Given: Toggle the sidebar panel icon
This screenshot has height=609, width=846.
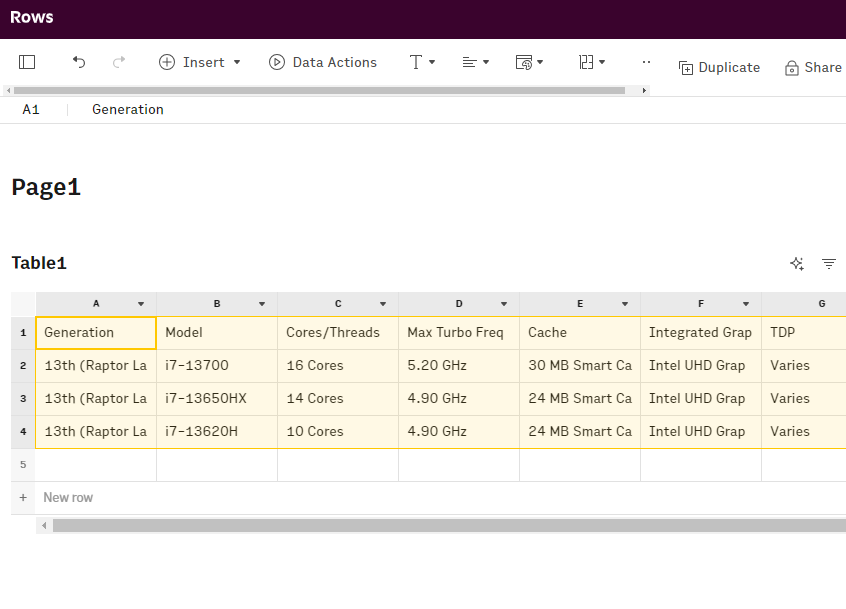Looking at the screenshot, I should tap(27, 62).
